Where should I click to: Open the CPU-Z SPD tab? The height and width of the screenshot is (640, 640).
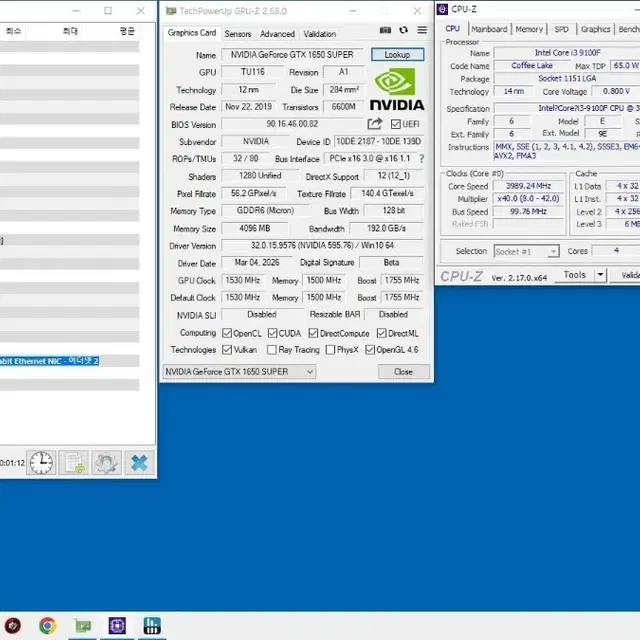(x=562, y=29)
